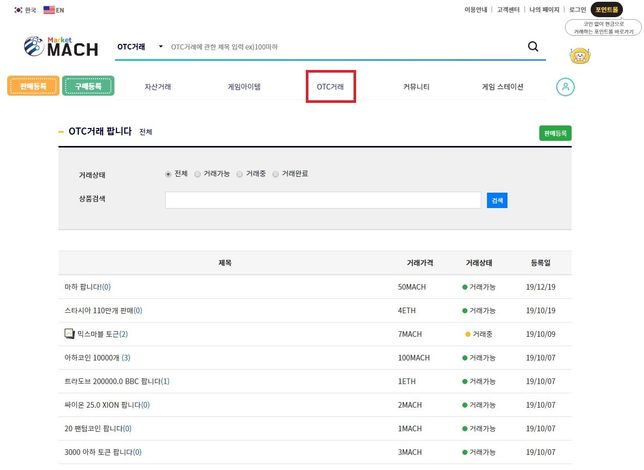Viewport: 644px width, 470px height.
Task: Open the OTC거래 menu tab
Action: coord(330,87)
